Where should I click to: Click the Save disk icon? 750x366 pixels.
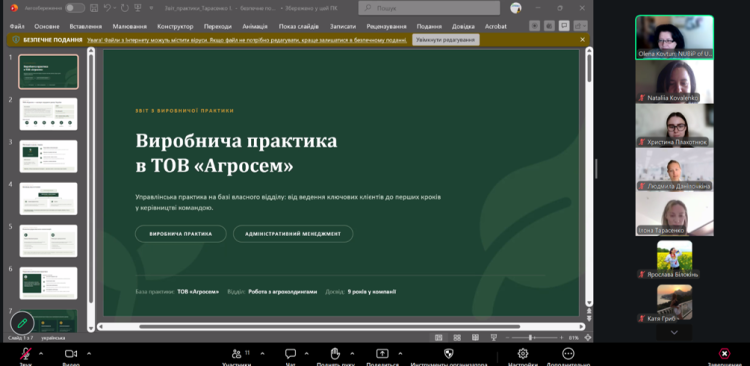point(94,8)
